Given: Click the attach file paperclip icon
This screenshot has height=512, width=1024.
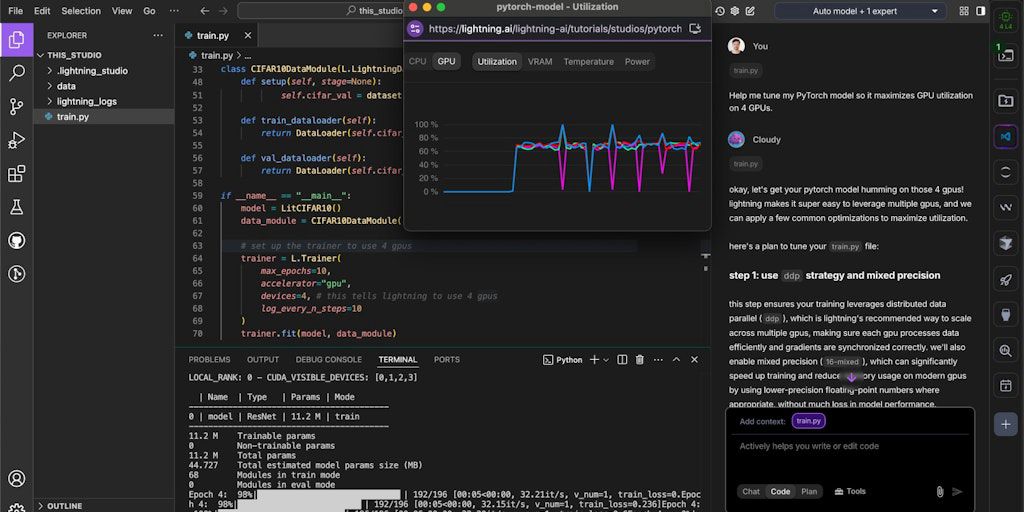Looking at the screenshot, I should tap(940, 491).
